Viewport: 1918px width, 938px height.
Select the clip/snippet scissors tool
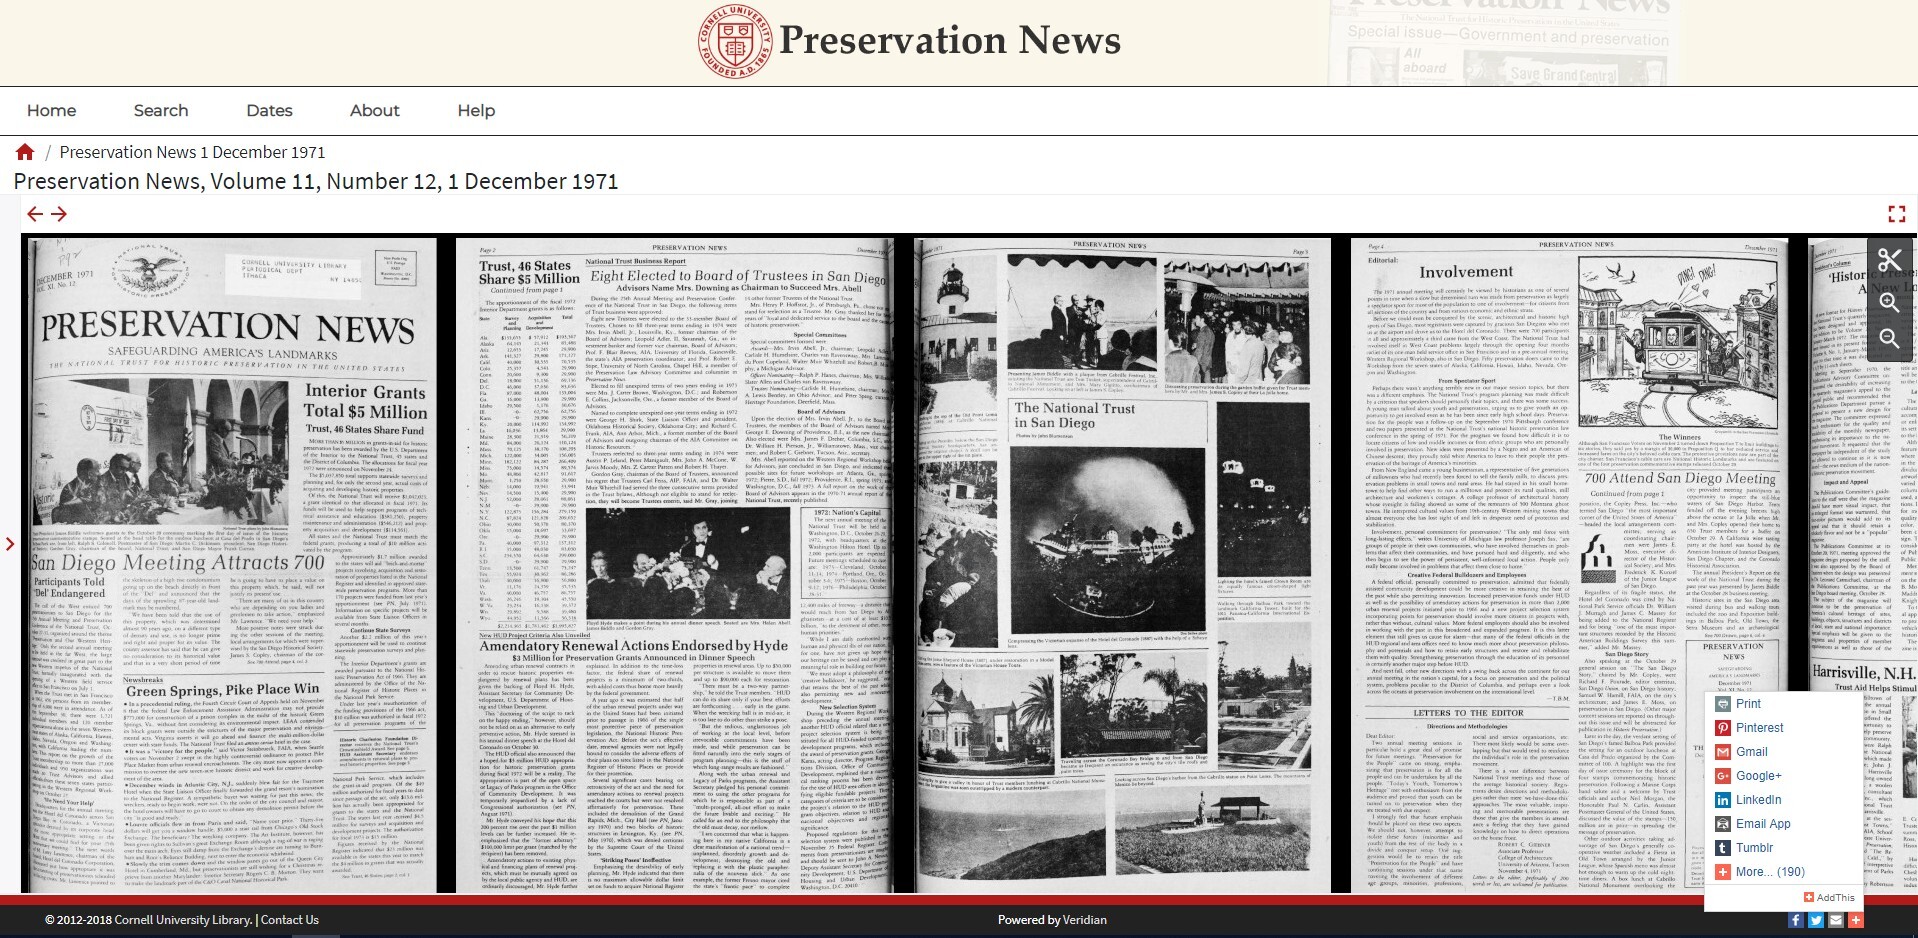click(1890, 261)
